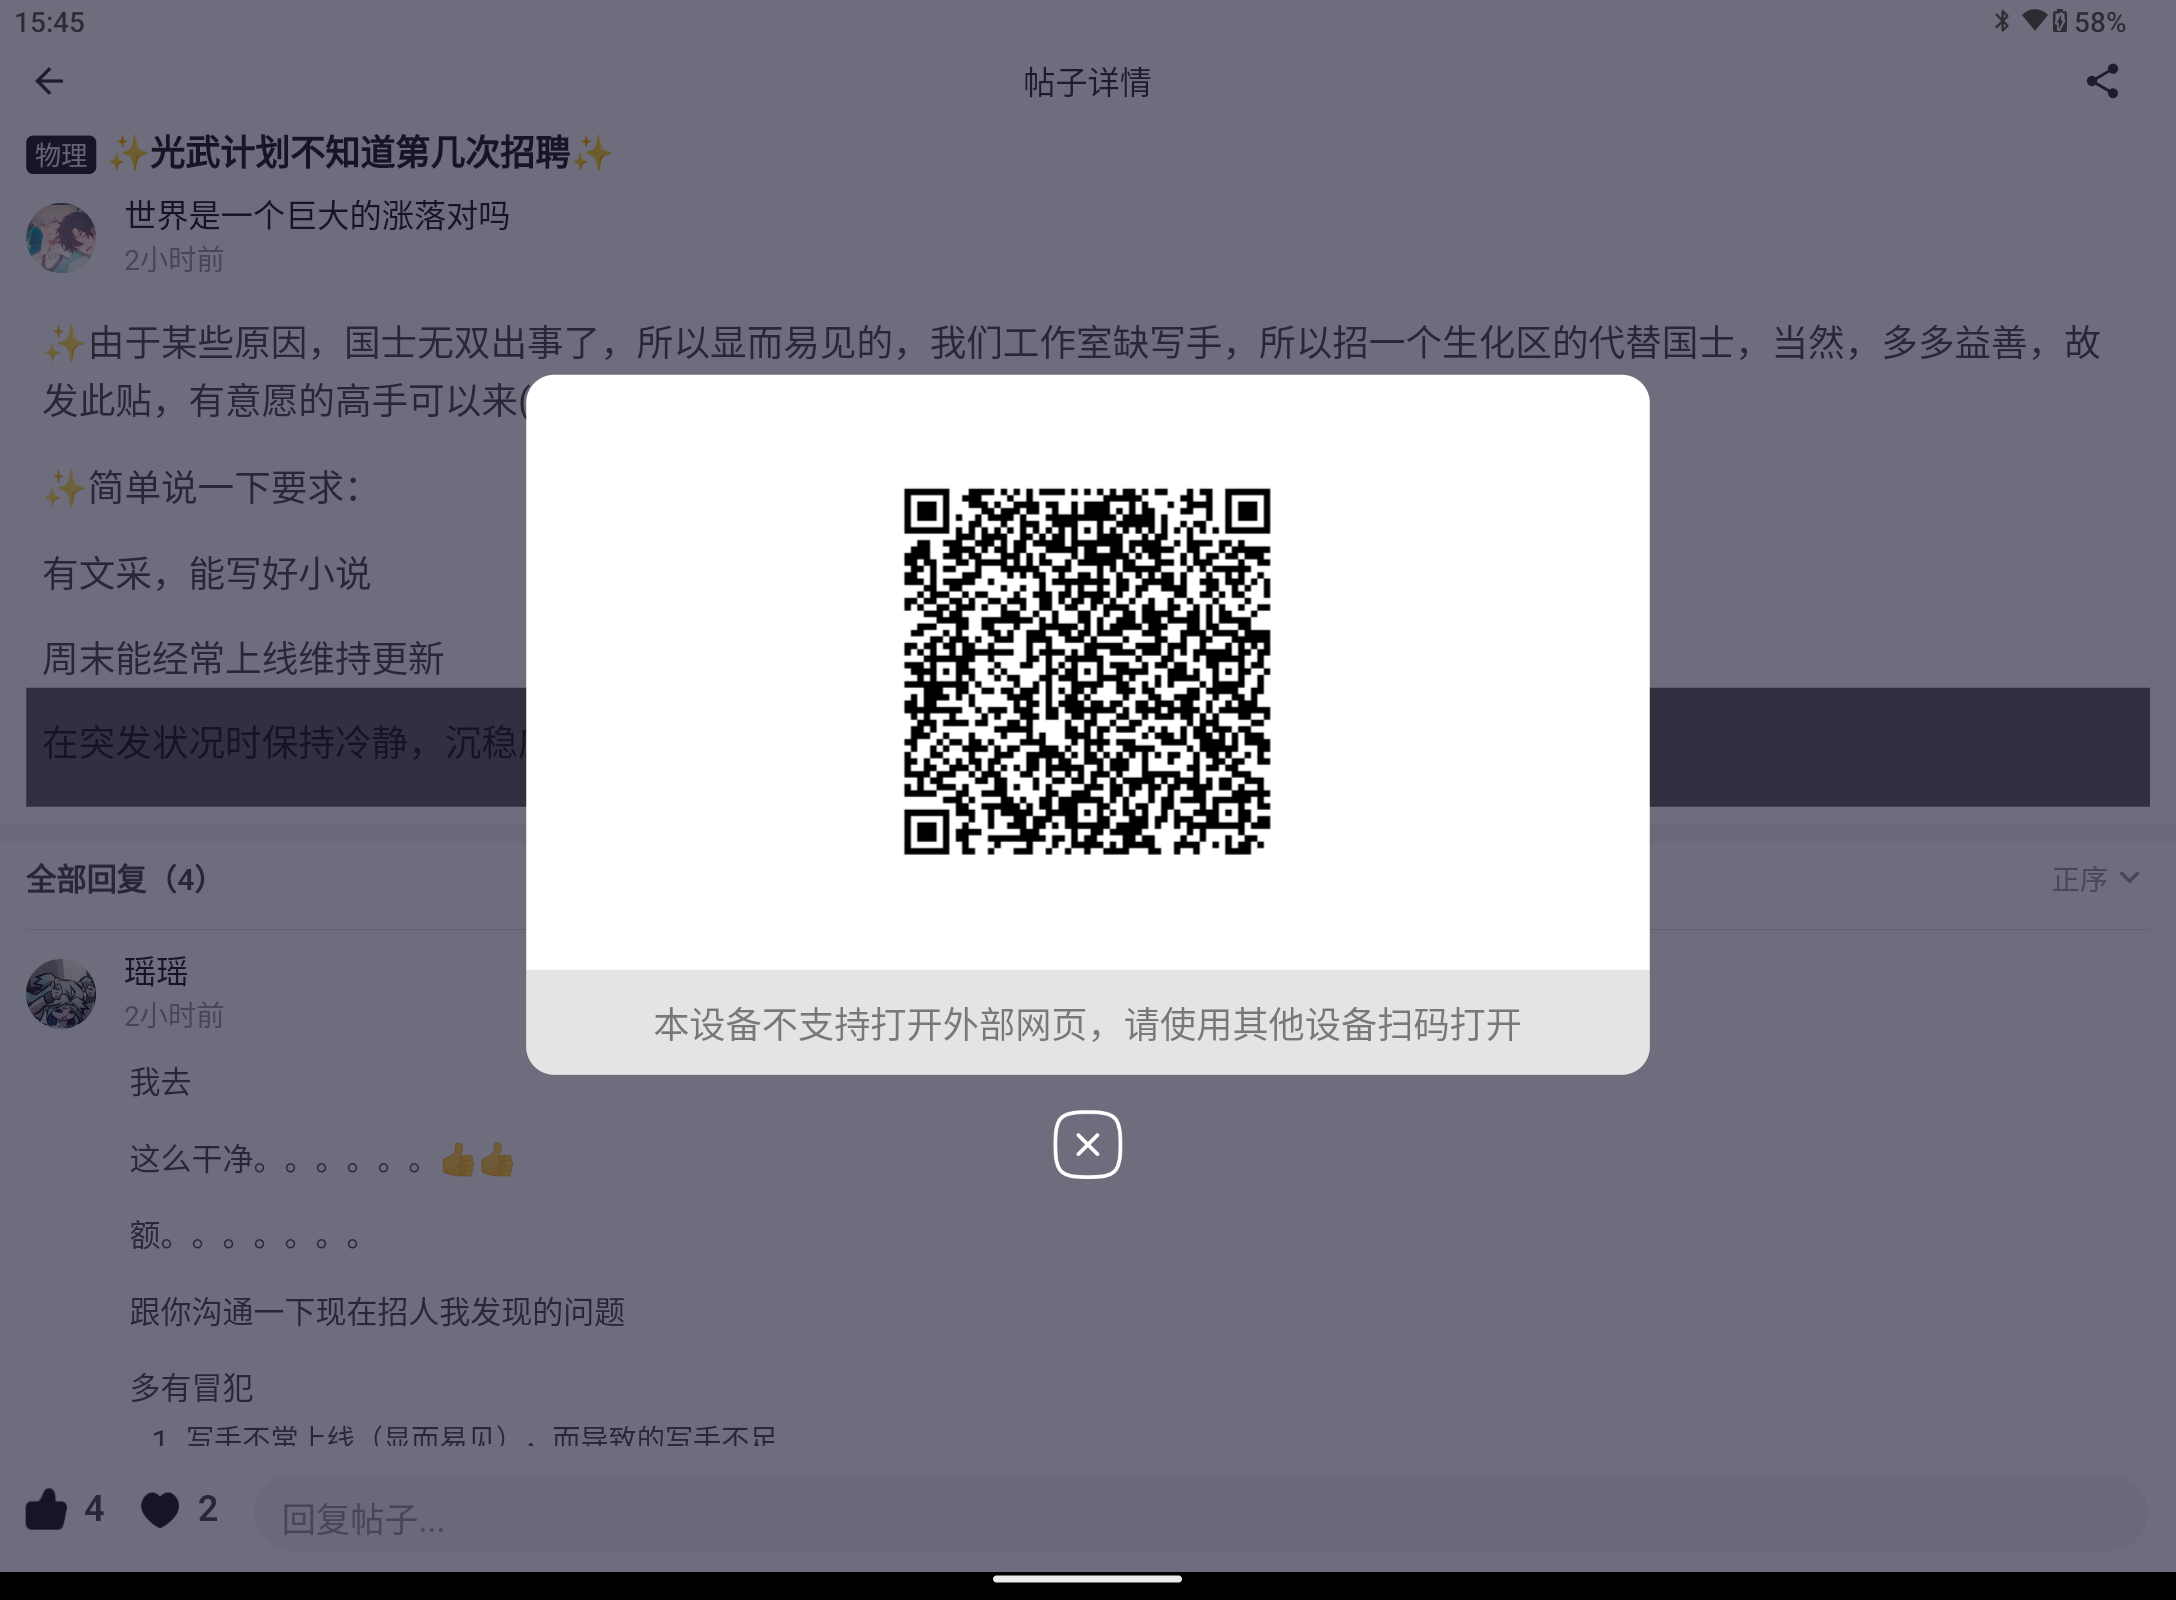2176x1600 pixels.
Task: Tap the heart favorite icon
Action: 160,1509
